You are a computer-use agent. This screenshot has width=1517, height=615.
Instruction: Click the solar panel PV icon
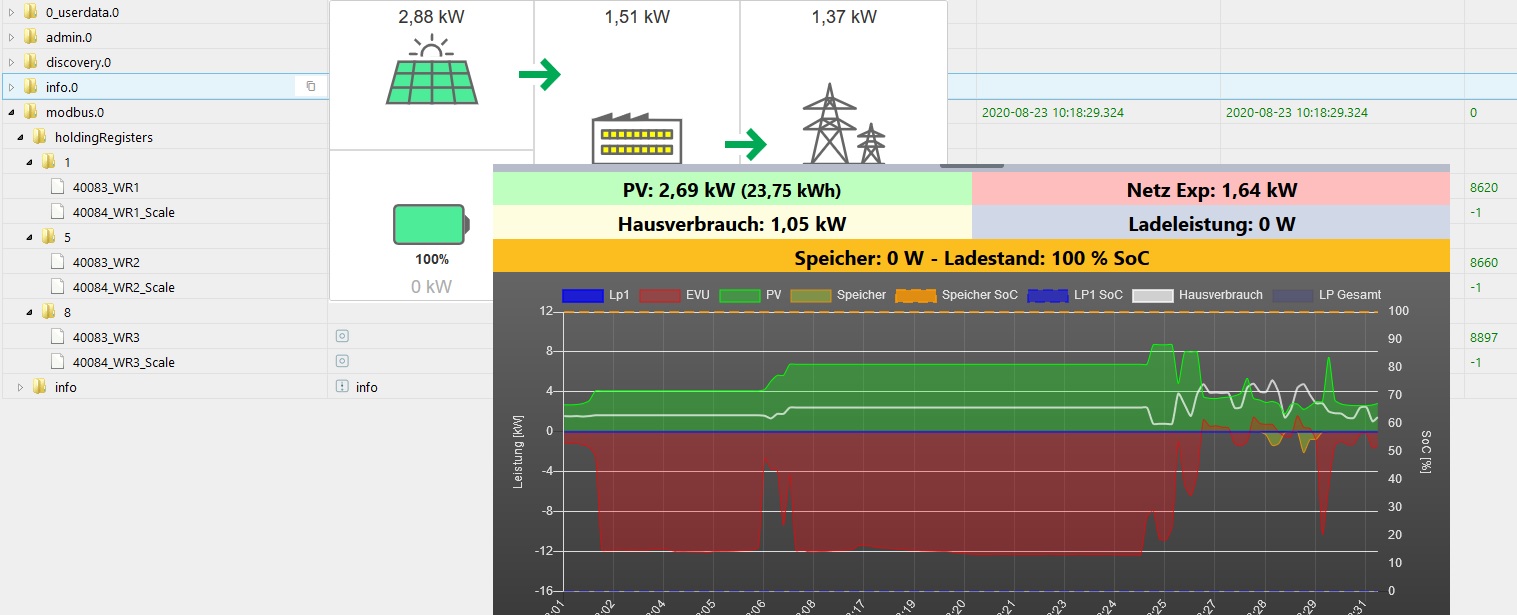pyautogui.click(x=431, y=71)
